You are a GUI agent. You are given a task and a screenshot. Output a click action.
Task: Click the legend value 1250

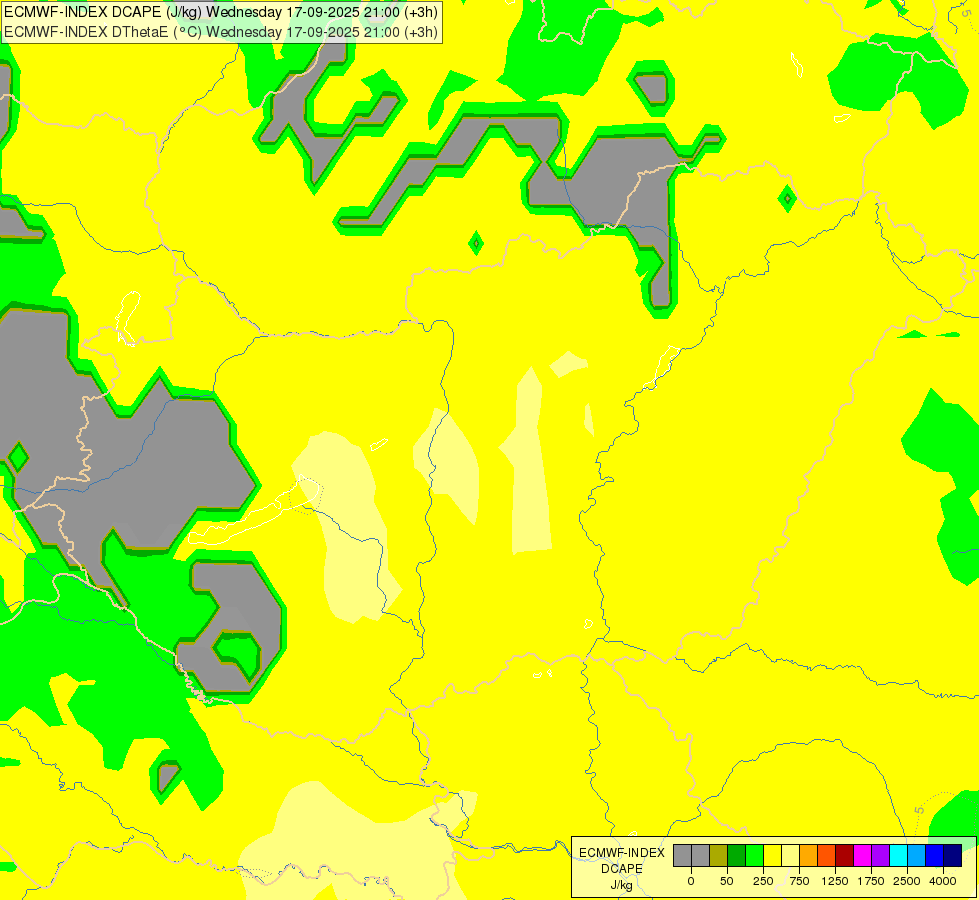(x=835, y=881)
